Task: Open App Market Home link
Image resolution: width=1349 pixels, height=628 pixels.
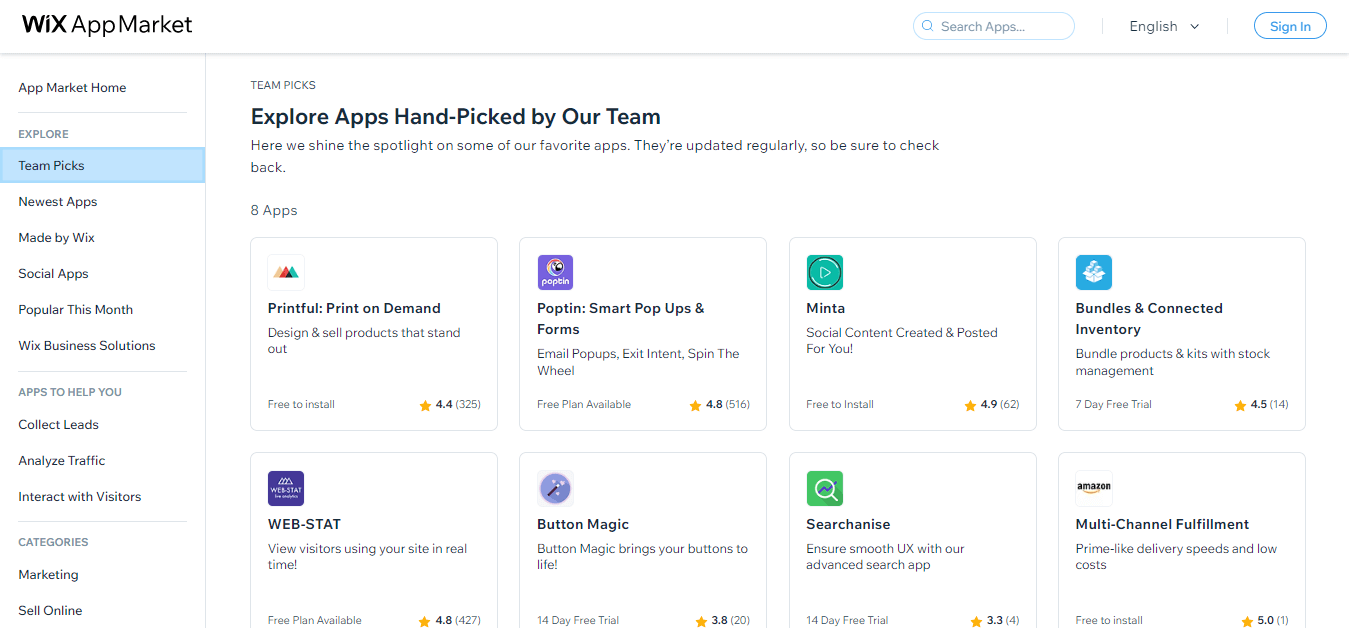Action: 72,88
